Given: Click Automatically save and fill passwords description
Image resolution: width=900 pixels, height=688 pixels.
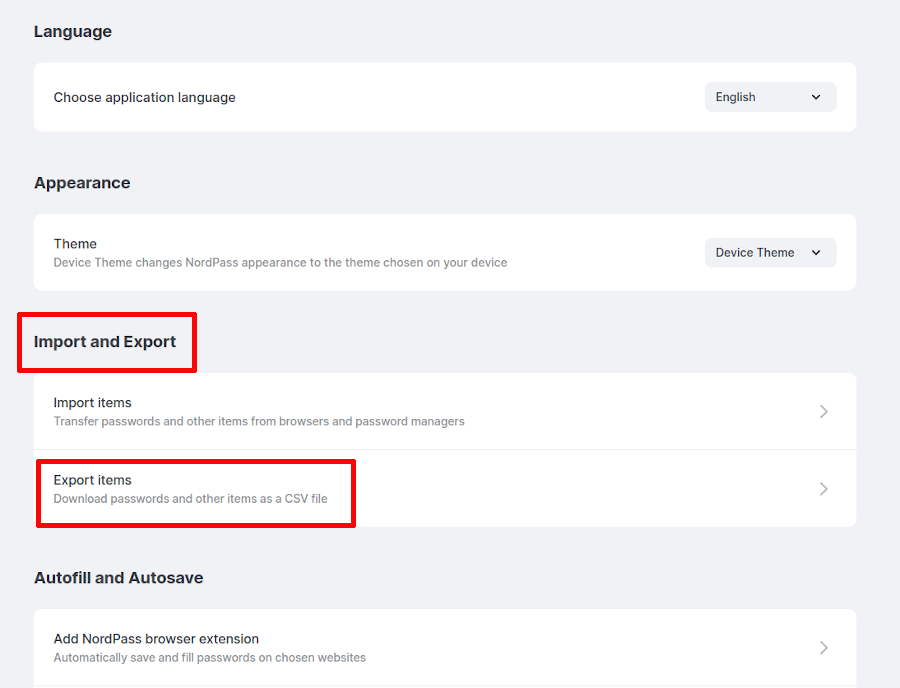Looking at the screenshot, I should pyautogui.click(x=210, y=658).
